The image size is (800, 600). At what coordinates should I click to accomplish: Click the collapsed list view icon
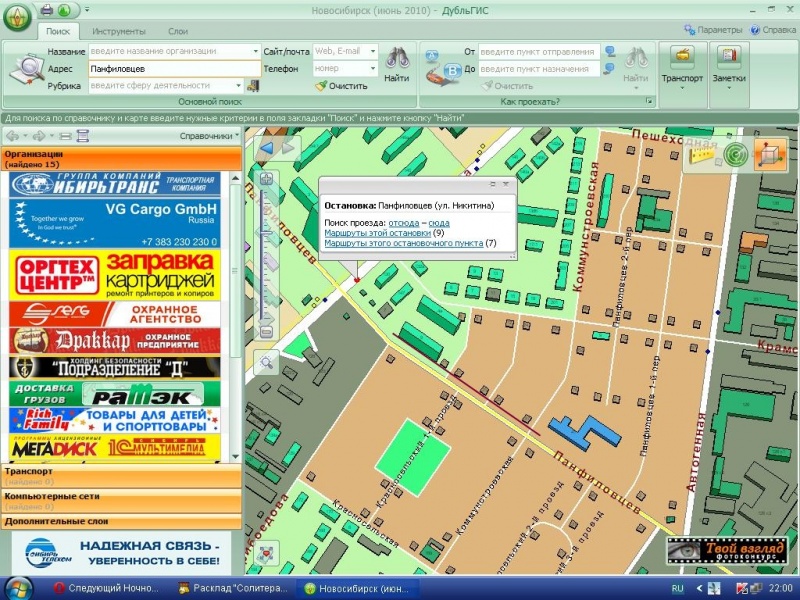[x=65, y=136]
